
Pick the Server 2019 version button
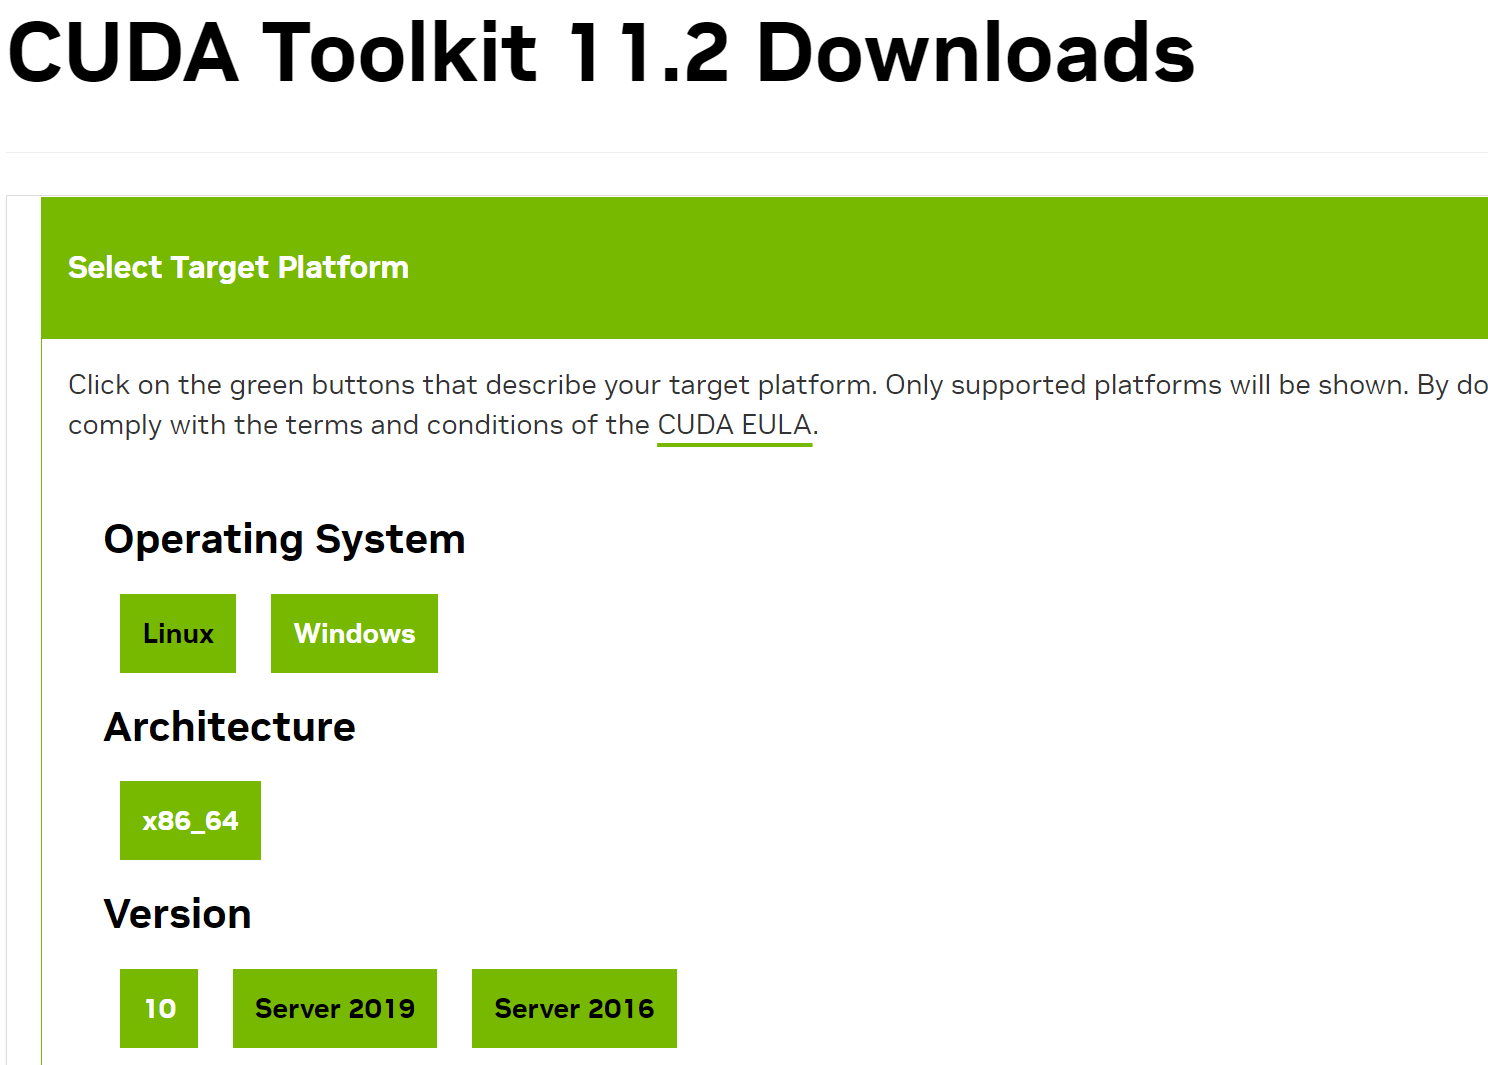click(x=335, y=1008)
